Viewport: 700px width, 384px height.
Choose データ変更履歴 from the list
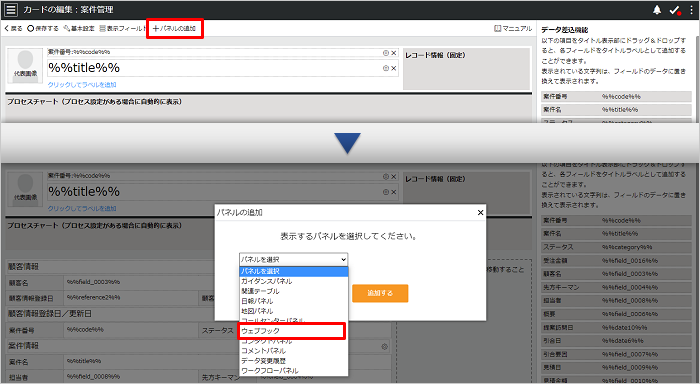pyautogui.click(x=293, y=361)
